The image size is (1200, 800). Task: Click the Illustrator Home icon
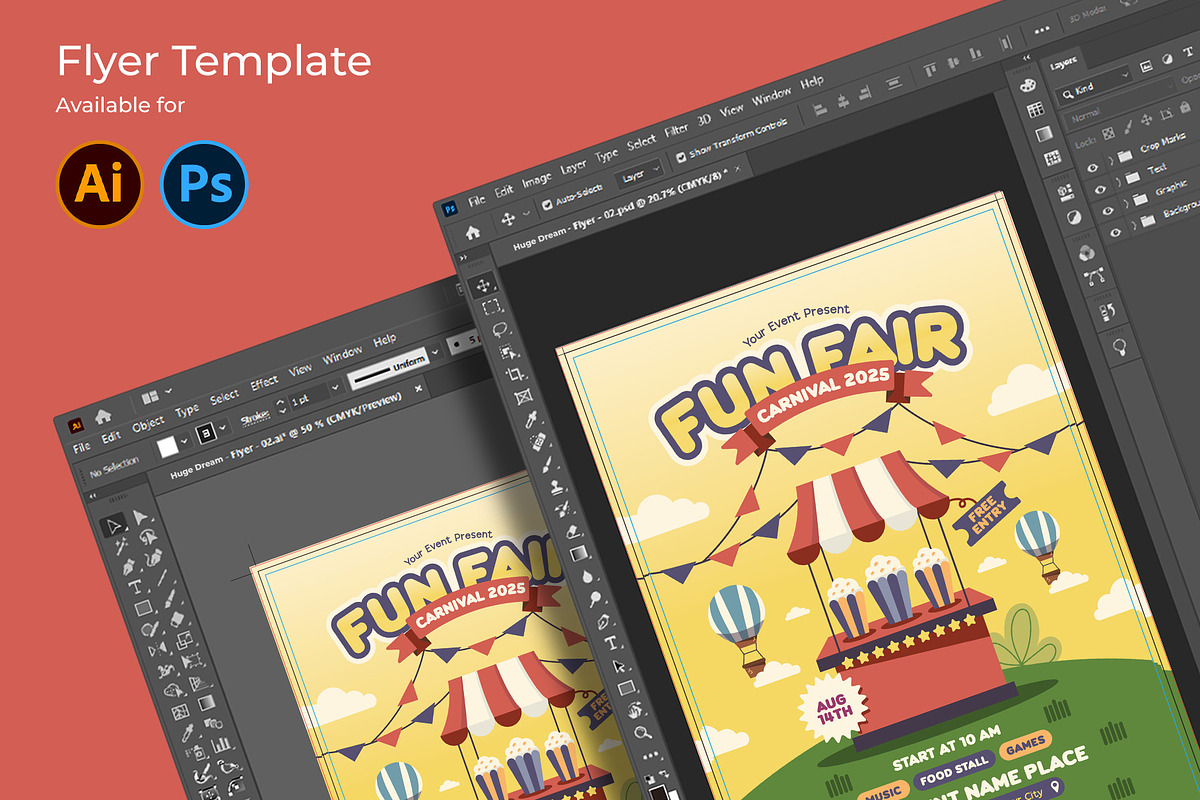[103, 416]
